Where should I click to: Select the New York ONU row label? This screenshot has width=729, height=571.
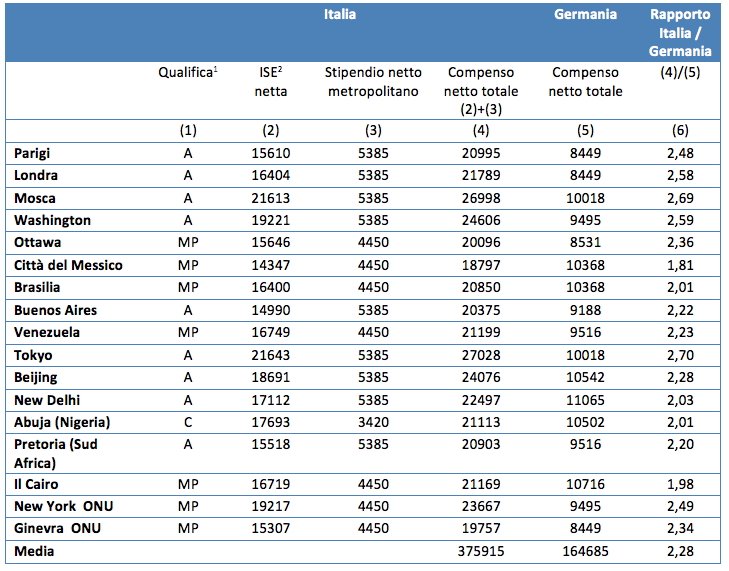(64, 506)
